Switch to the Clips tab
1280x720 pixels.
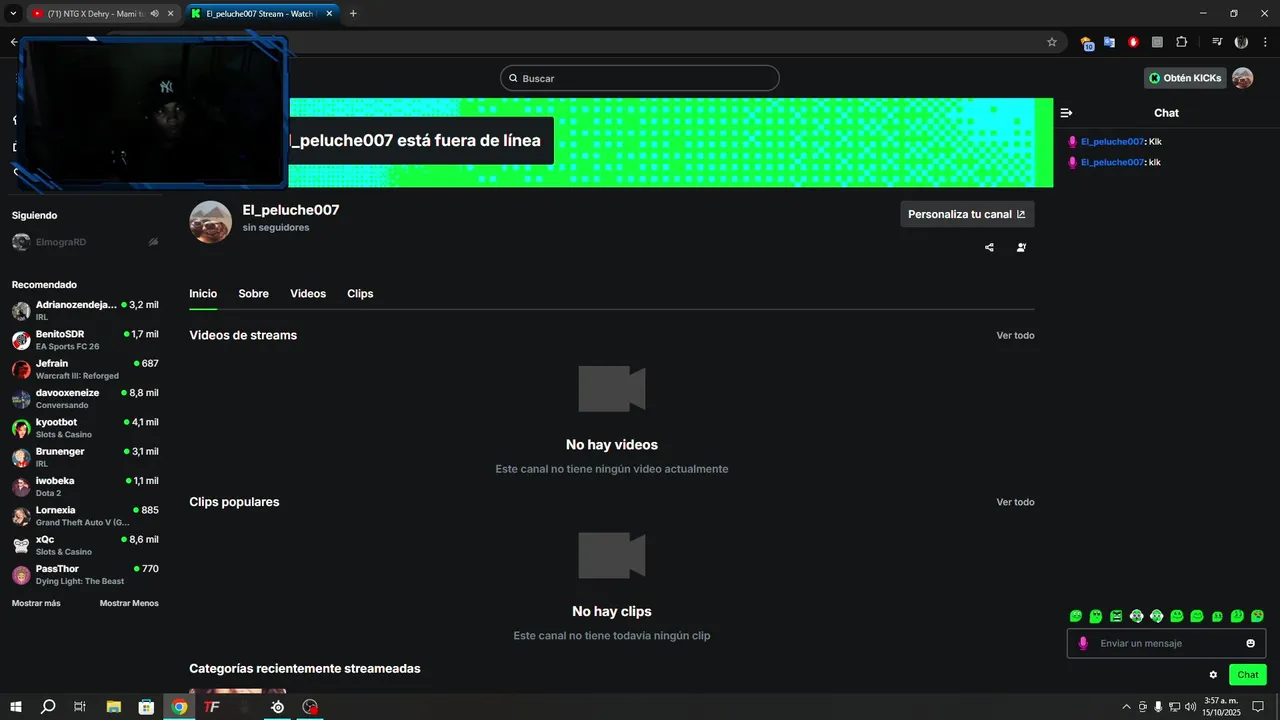(x=360, y=293)
